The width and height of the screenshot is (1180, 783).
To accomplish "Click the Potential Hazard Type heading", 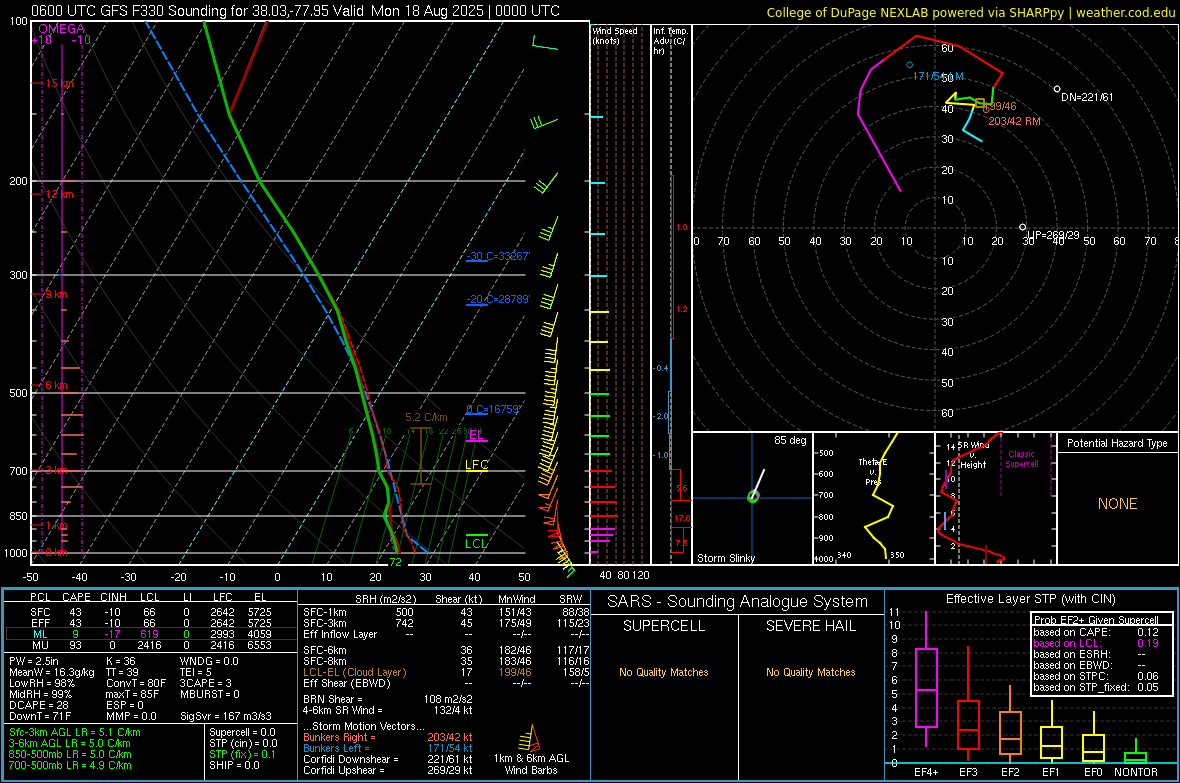I will (x=1117, y=443).
